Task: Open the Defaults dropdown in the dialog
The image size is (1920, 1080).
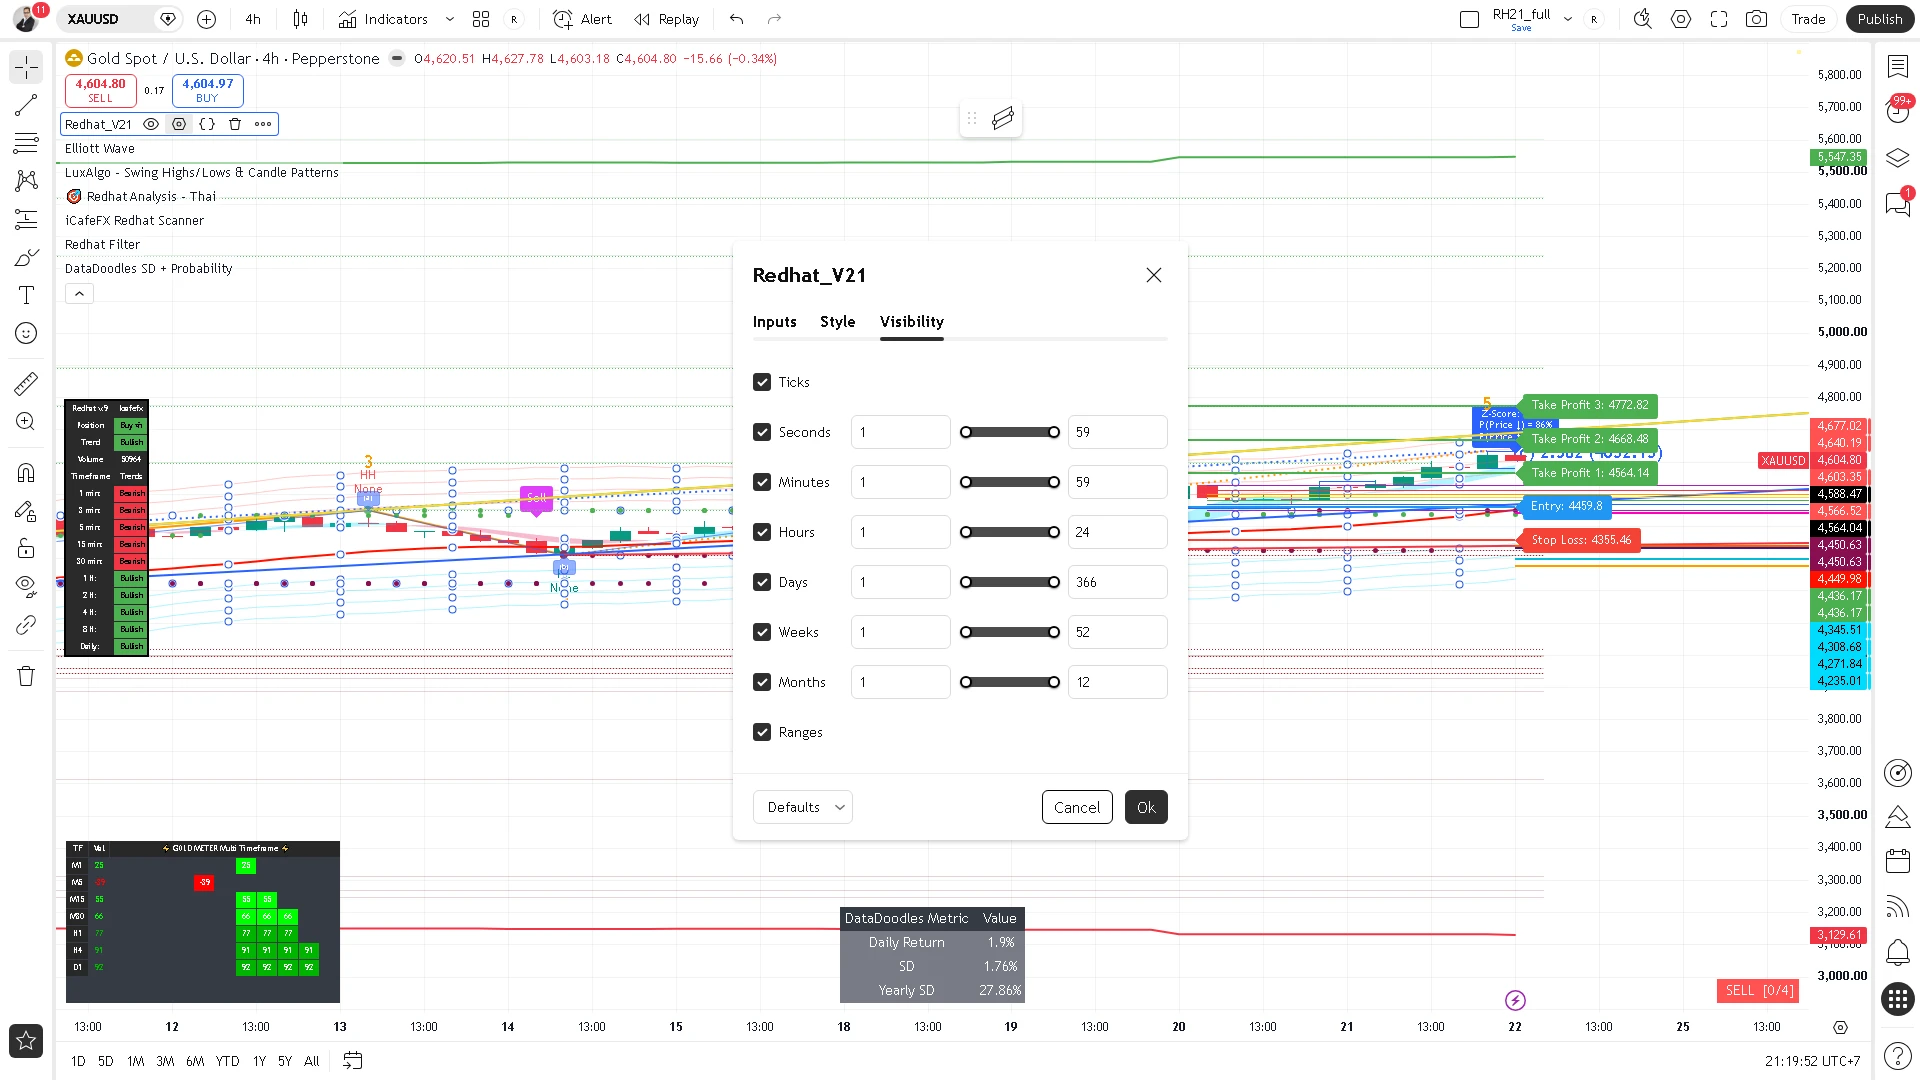Action: point(802,807)
